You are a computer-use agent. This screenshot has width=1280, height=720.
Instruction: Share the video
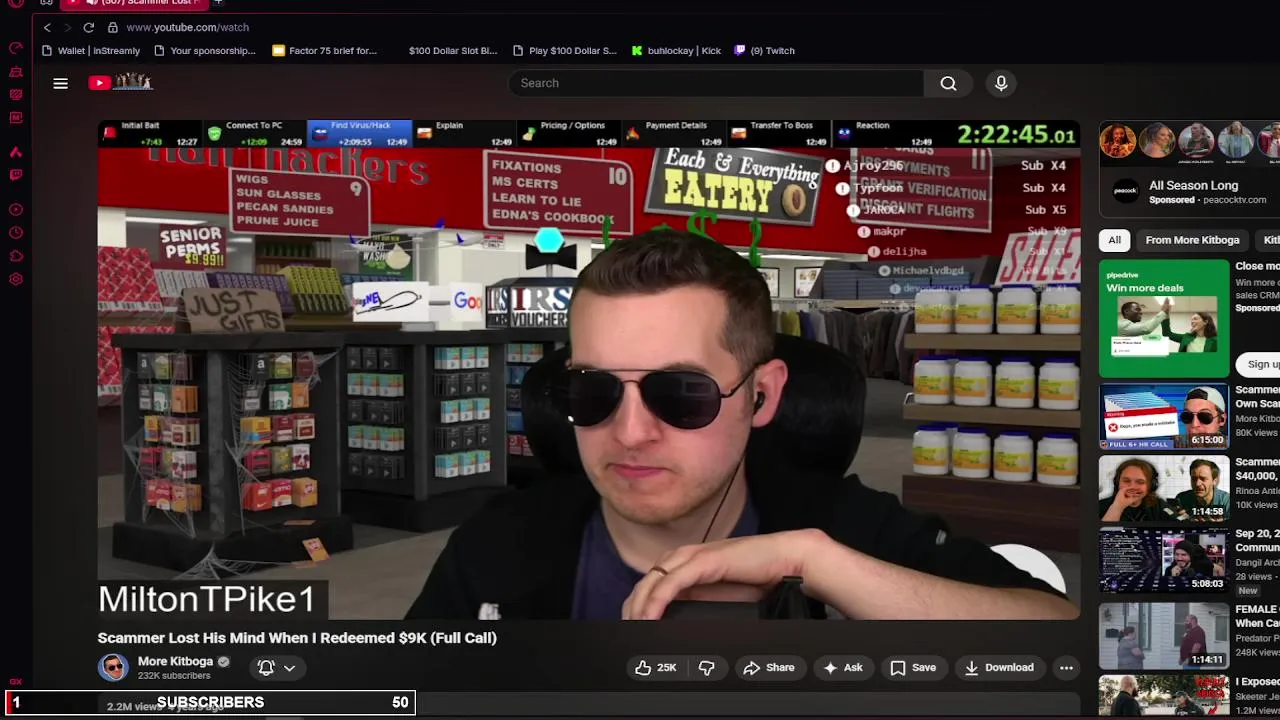click(769, 667)
